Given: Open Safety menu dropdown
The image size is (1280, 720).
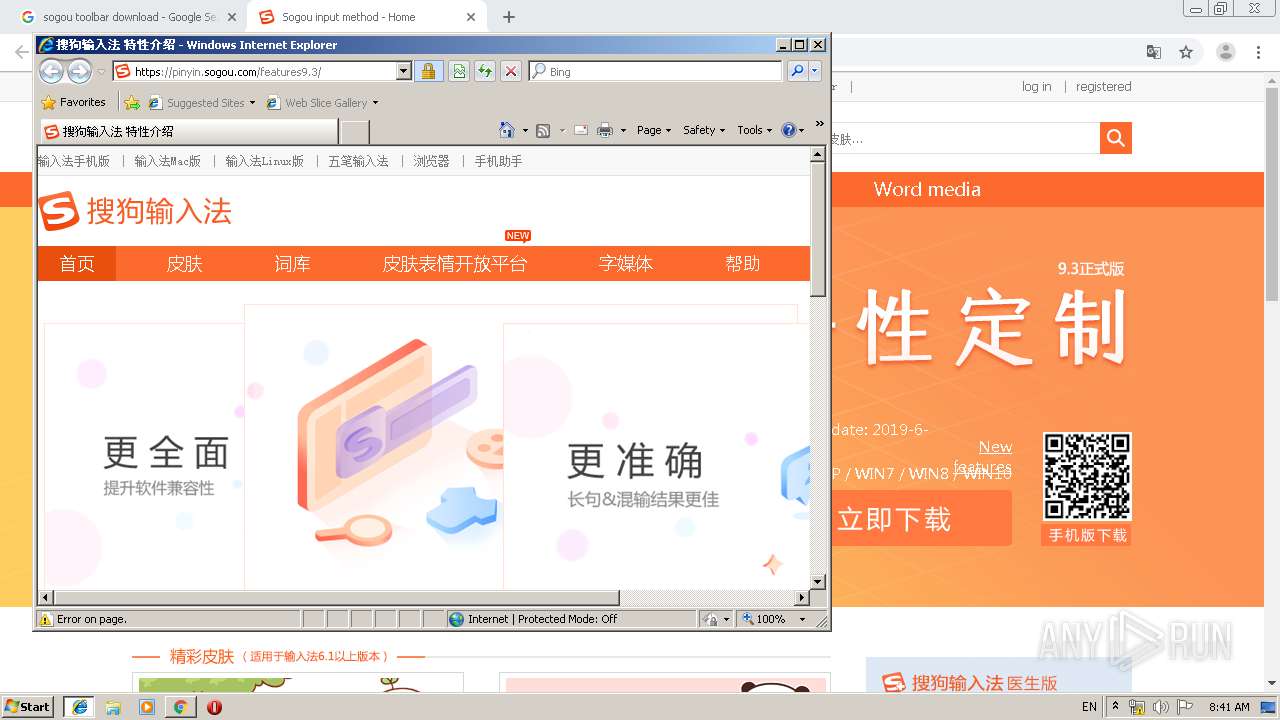Looking at the screenshot, I should click(x=704, y=130).
